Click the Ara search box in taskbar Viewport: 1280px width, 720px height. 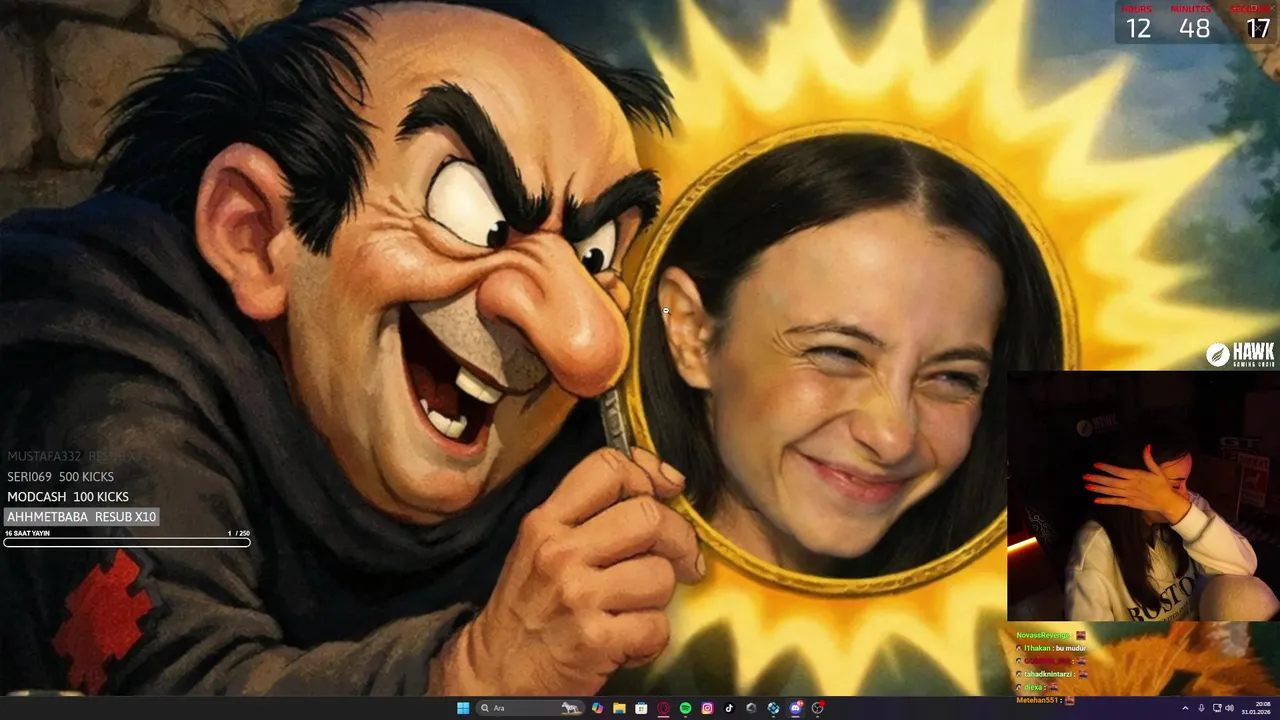pos(530,708)
